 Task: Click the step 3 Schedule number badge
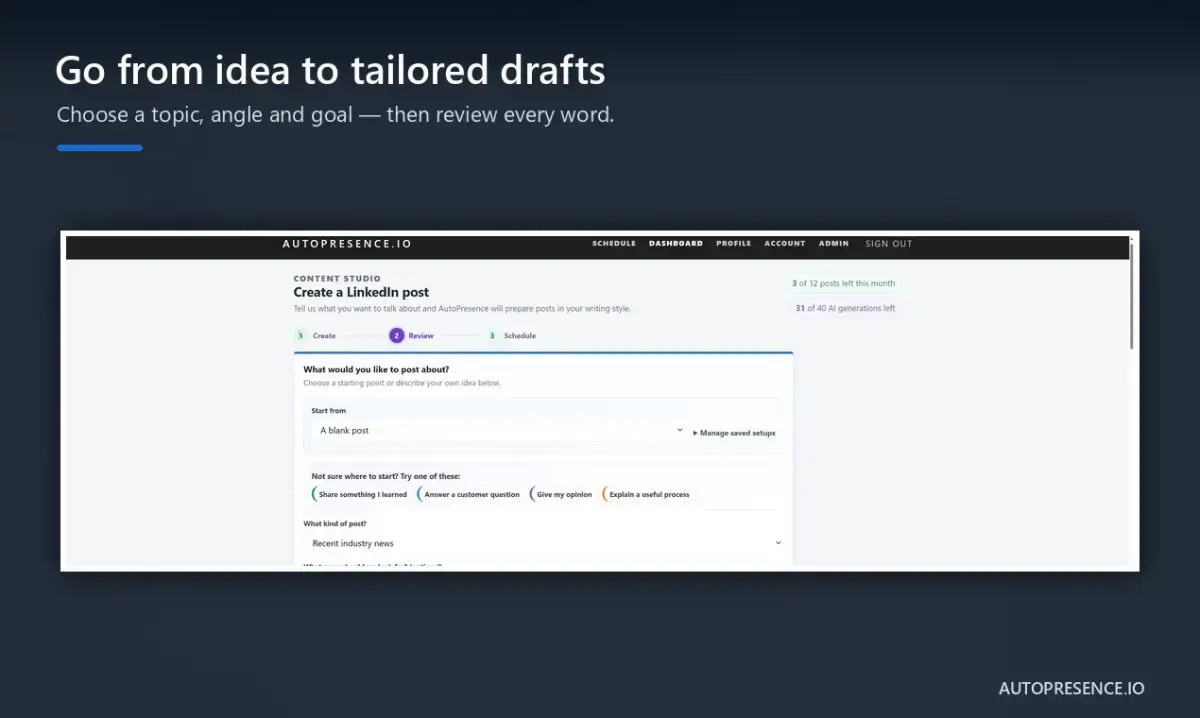coord(491,336)
